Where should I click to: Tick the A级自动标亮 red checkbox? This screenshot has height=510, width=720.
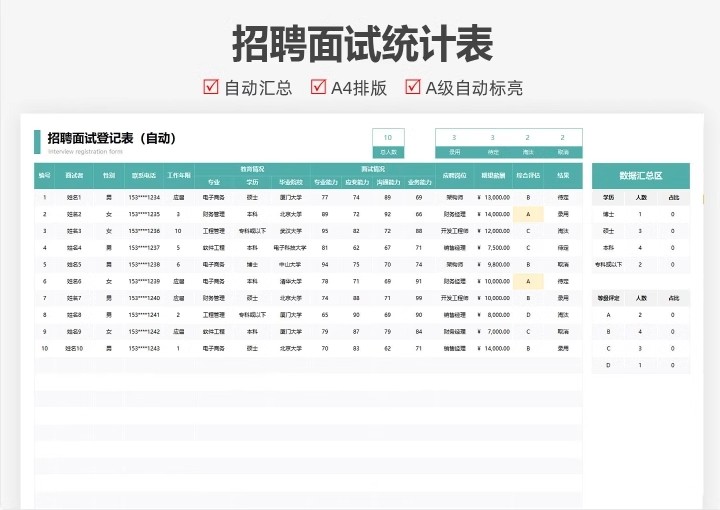point(412,86)
